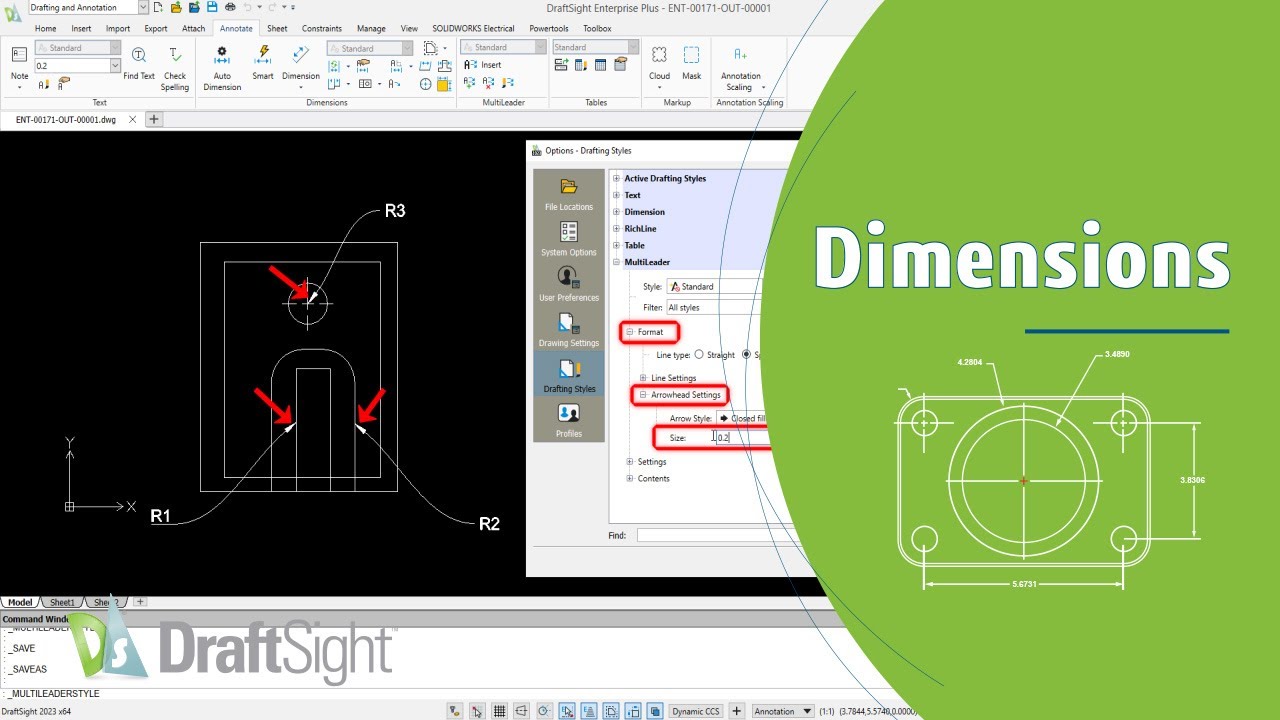This screenshot has width=1280, height=720.
Task: Click the New document icon
Action: click(x=158, y=7)
